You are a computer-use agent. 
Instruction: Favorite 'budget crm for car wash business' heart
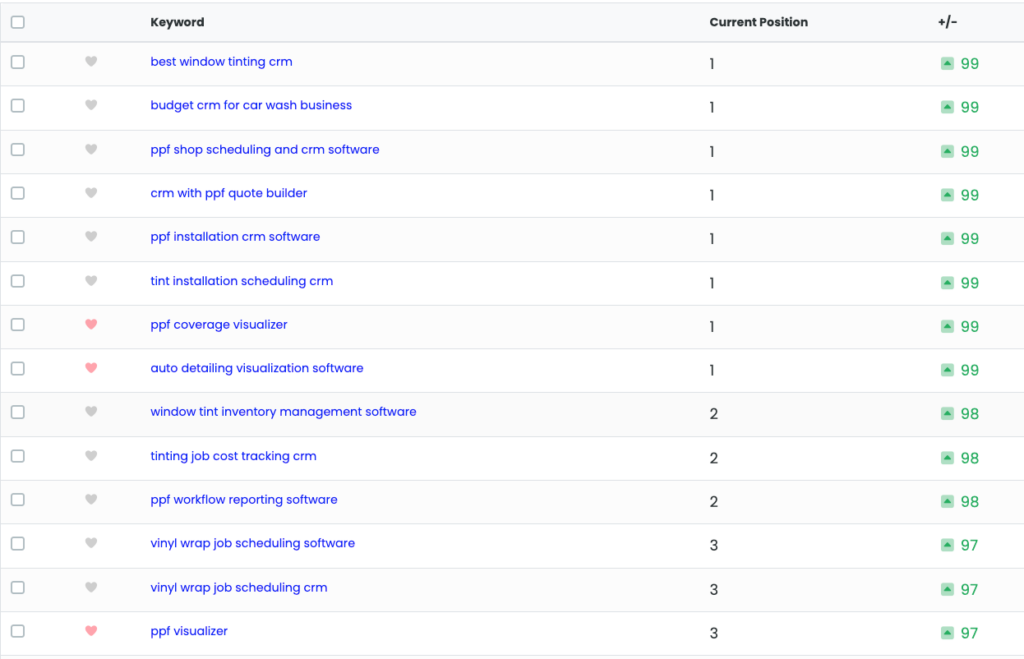[91, 105]
